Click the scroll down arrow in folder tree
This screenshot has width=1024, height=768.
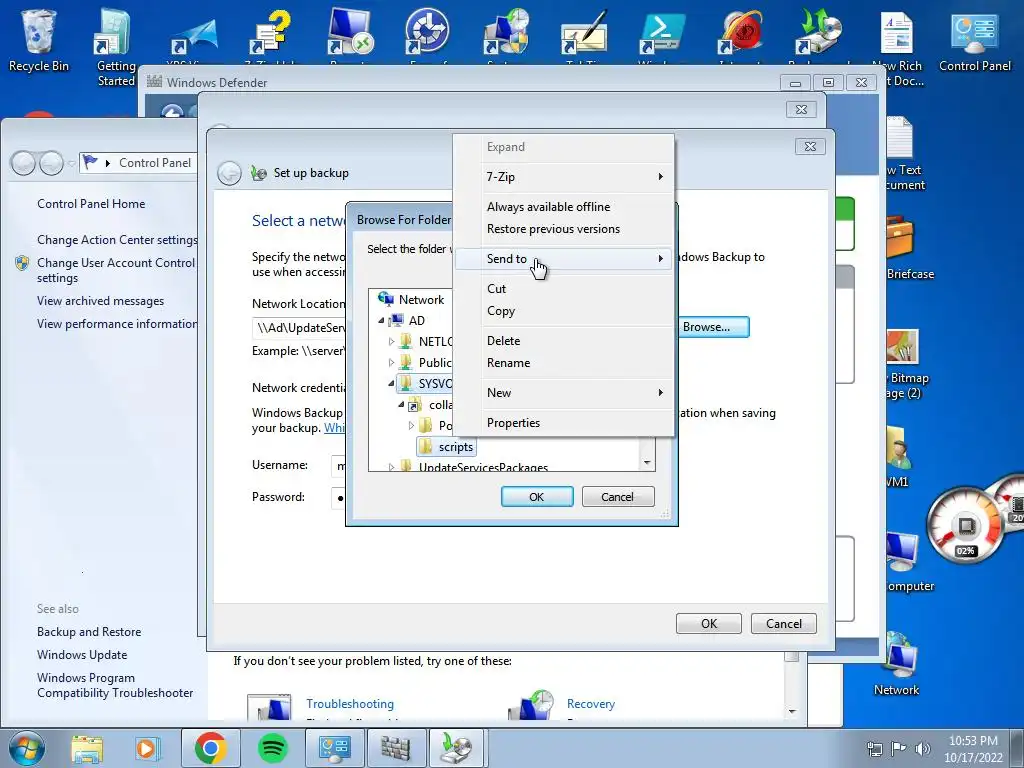[x=647, y=462]
